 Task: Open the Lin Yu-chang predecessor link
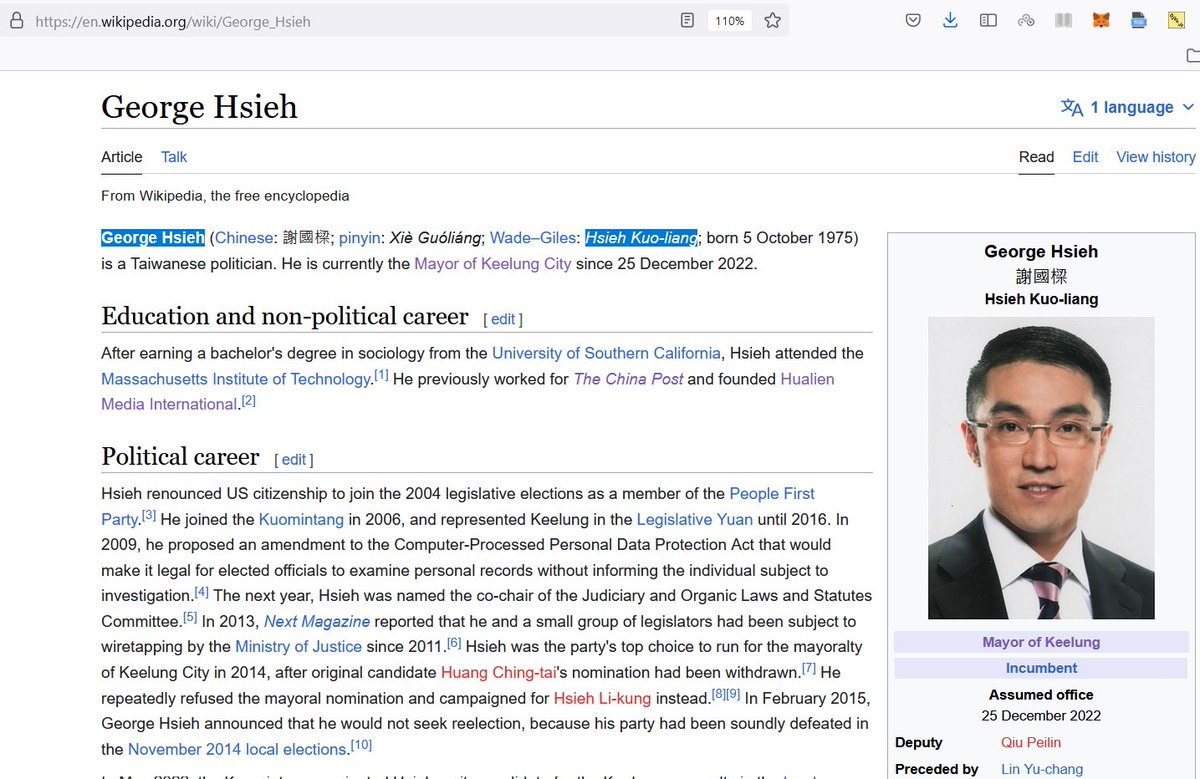[x=1042, y=769]
